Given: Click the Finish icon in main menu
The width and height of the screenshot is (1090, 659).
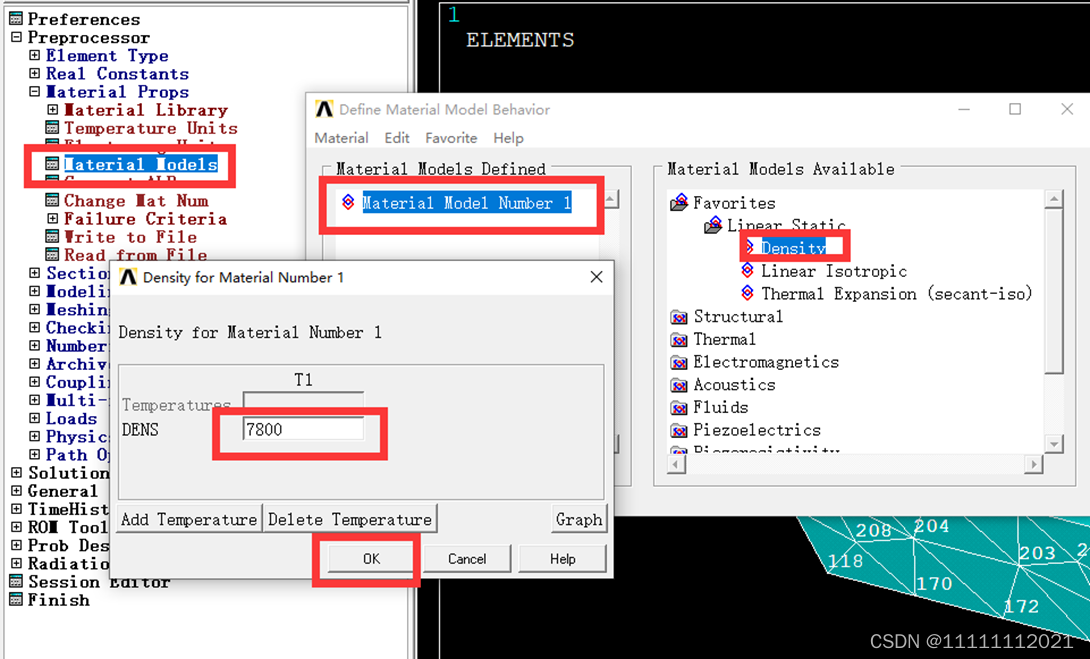Looking at the screenshot, I should coord(15,599).
